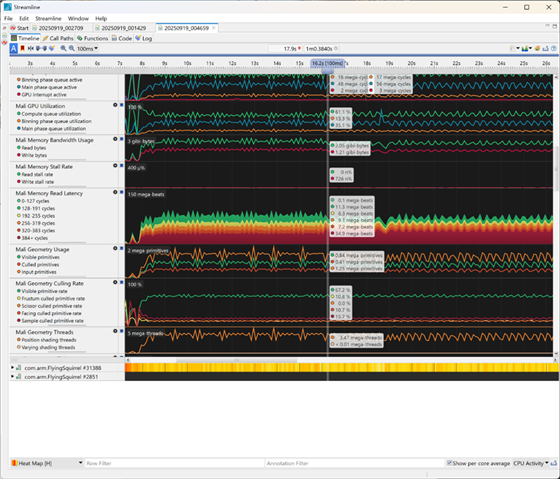
Task: Click the 20s mark on time ruler
Action: pyautogui.click(x=411, y=63)
